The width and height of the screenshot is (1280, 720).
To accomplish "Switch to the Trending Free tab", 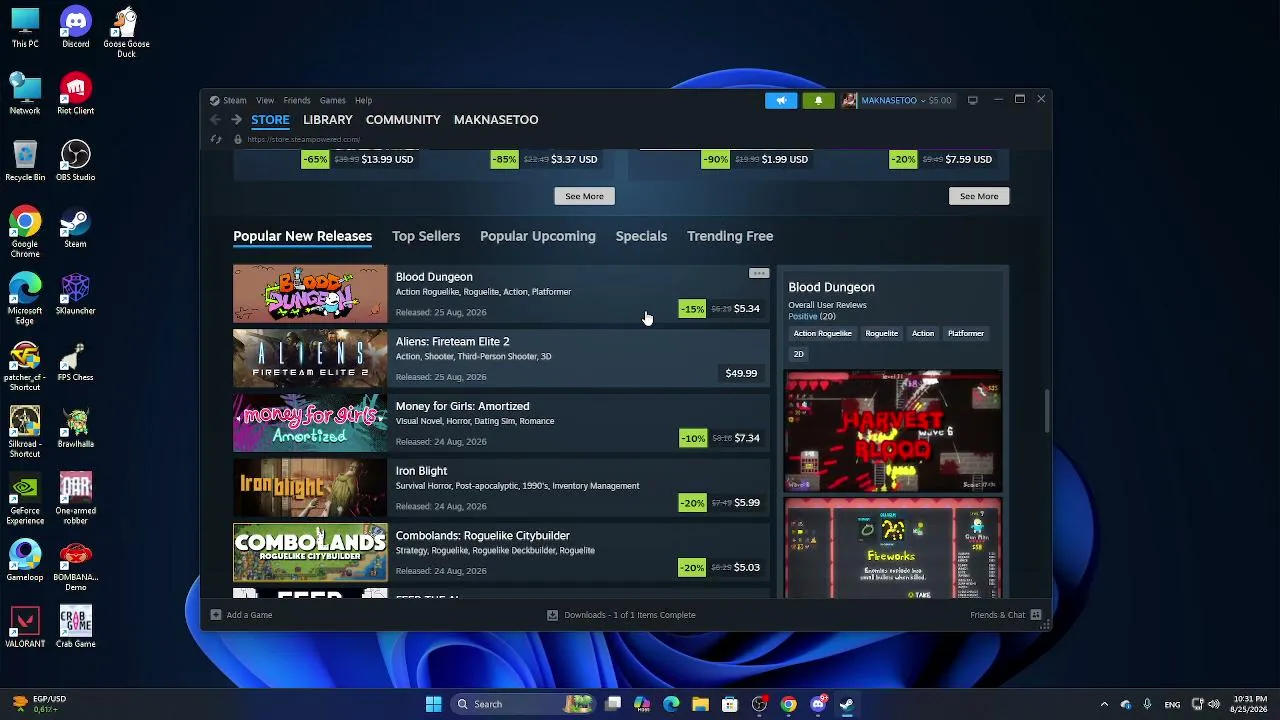I will 730,236.
